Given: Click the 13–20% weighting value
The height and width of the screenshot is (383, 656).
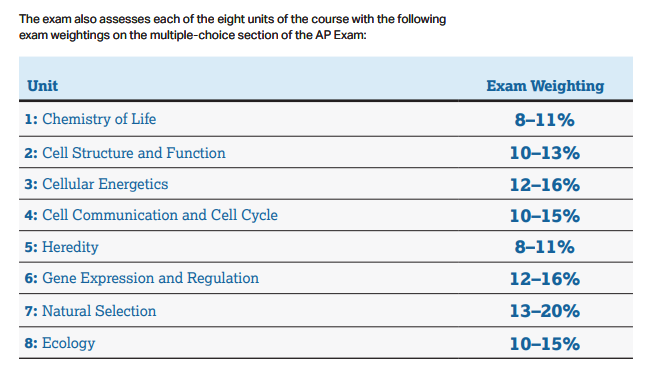Looking at the screenshot, I should (545, 311).
